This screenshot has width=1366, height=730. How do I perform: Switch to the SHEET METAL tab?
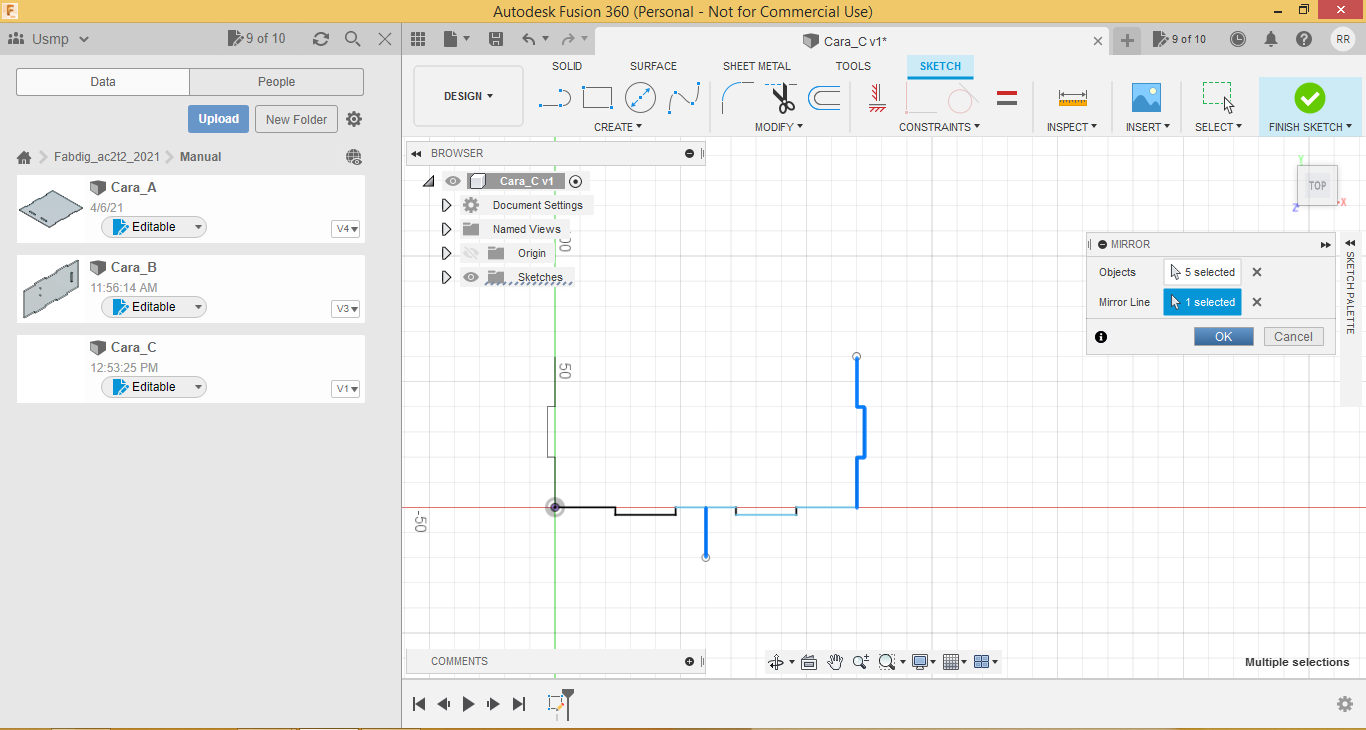click(x=757, y=66)
